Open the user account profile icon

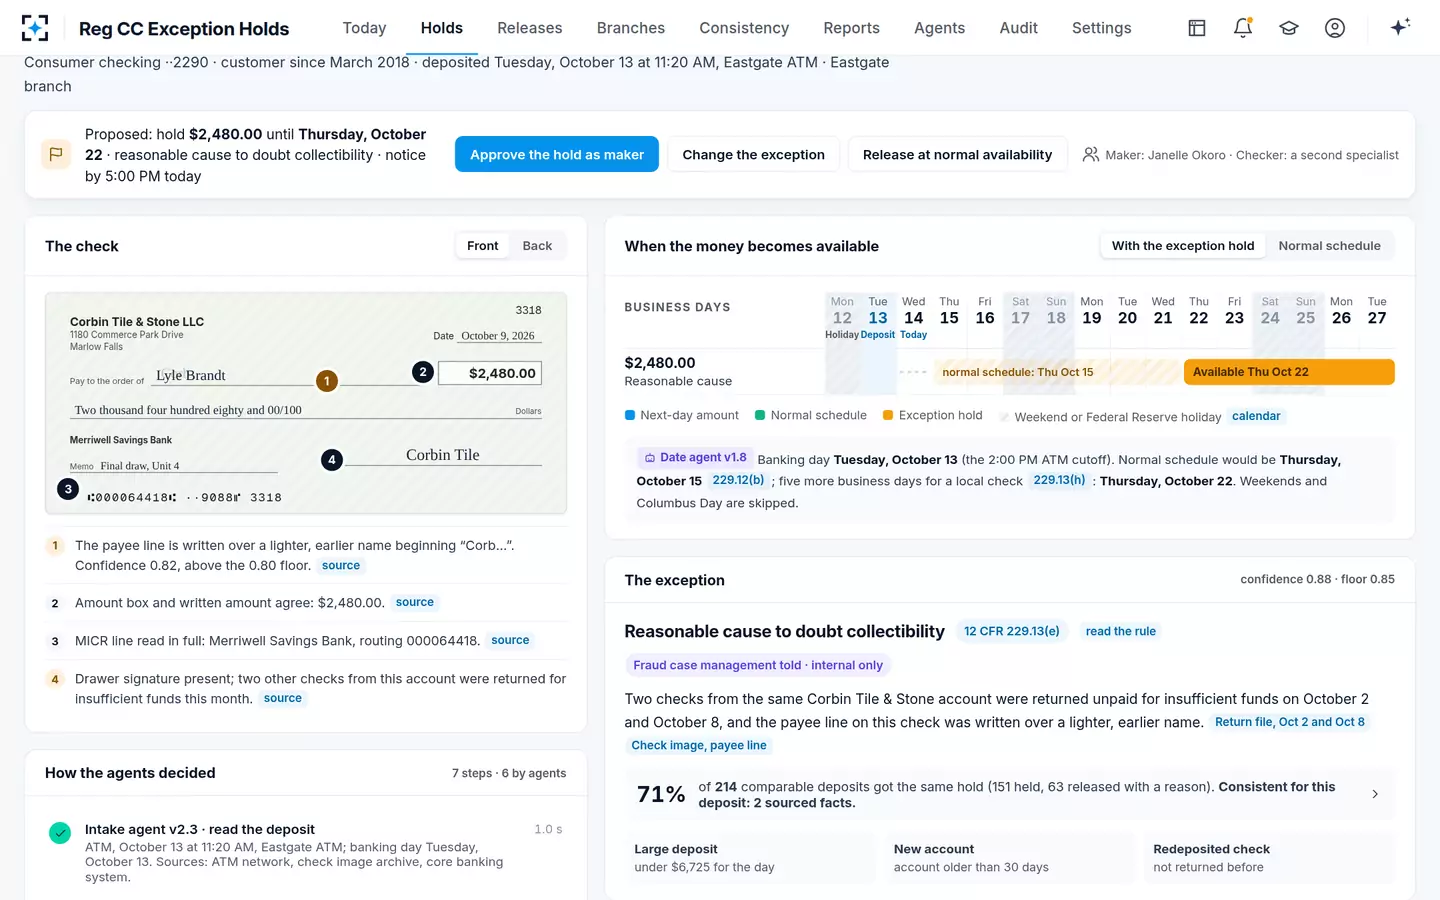pyautogui.click(x=1335, y=28)
